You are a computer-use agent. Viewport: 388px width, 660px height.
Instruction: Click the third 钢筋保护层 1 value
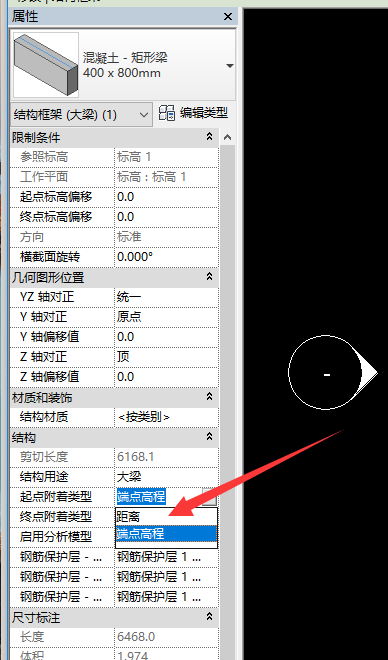(166, 597)
